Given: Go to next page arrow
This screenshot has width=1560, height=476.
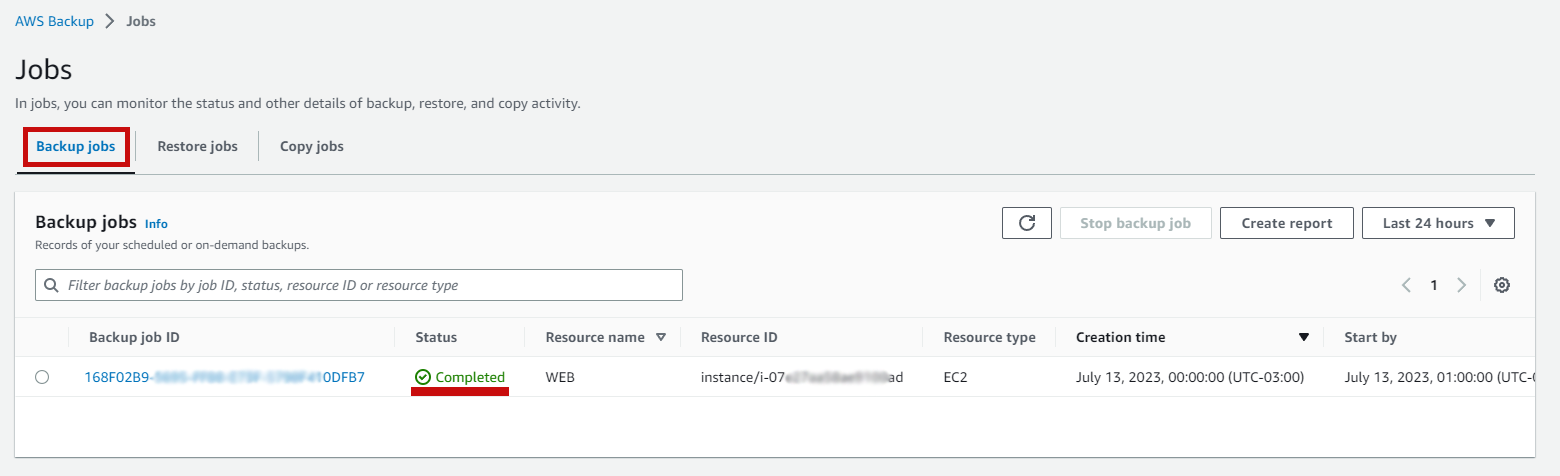Looking at the screenshot, I should [x=1461, y=285].
